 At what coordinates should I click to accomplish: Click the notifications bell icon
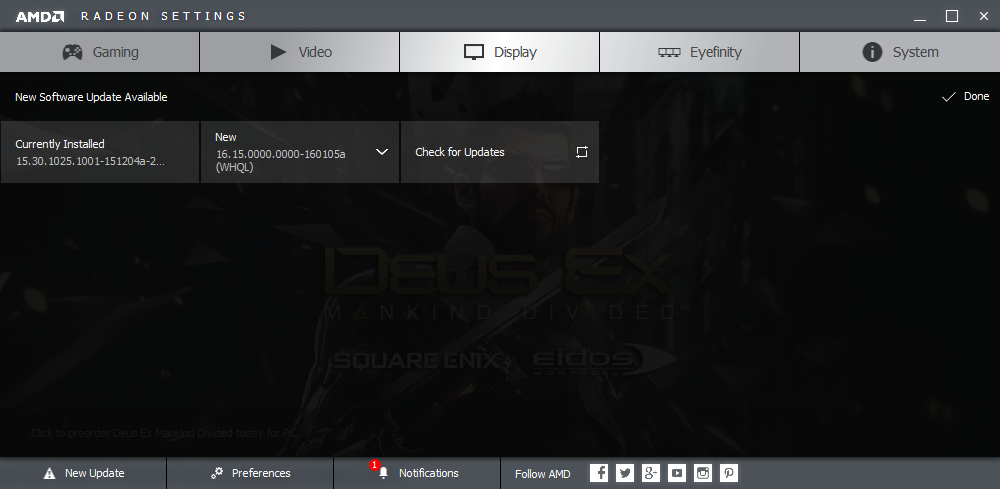382,473
